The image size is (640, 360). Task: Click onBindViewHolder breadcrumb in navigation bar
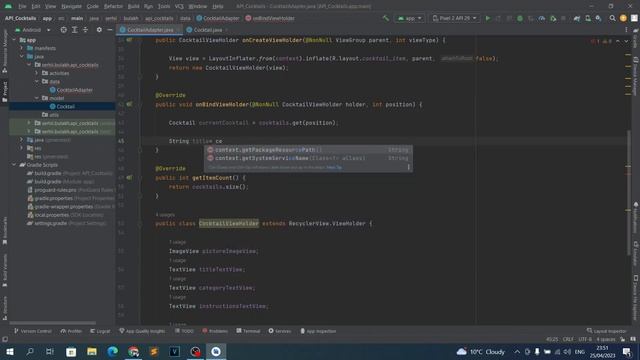coord(270,18)
